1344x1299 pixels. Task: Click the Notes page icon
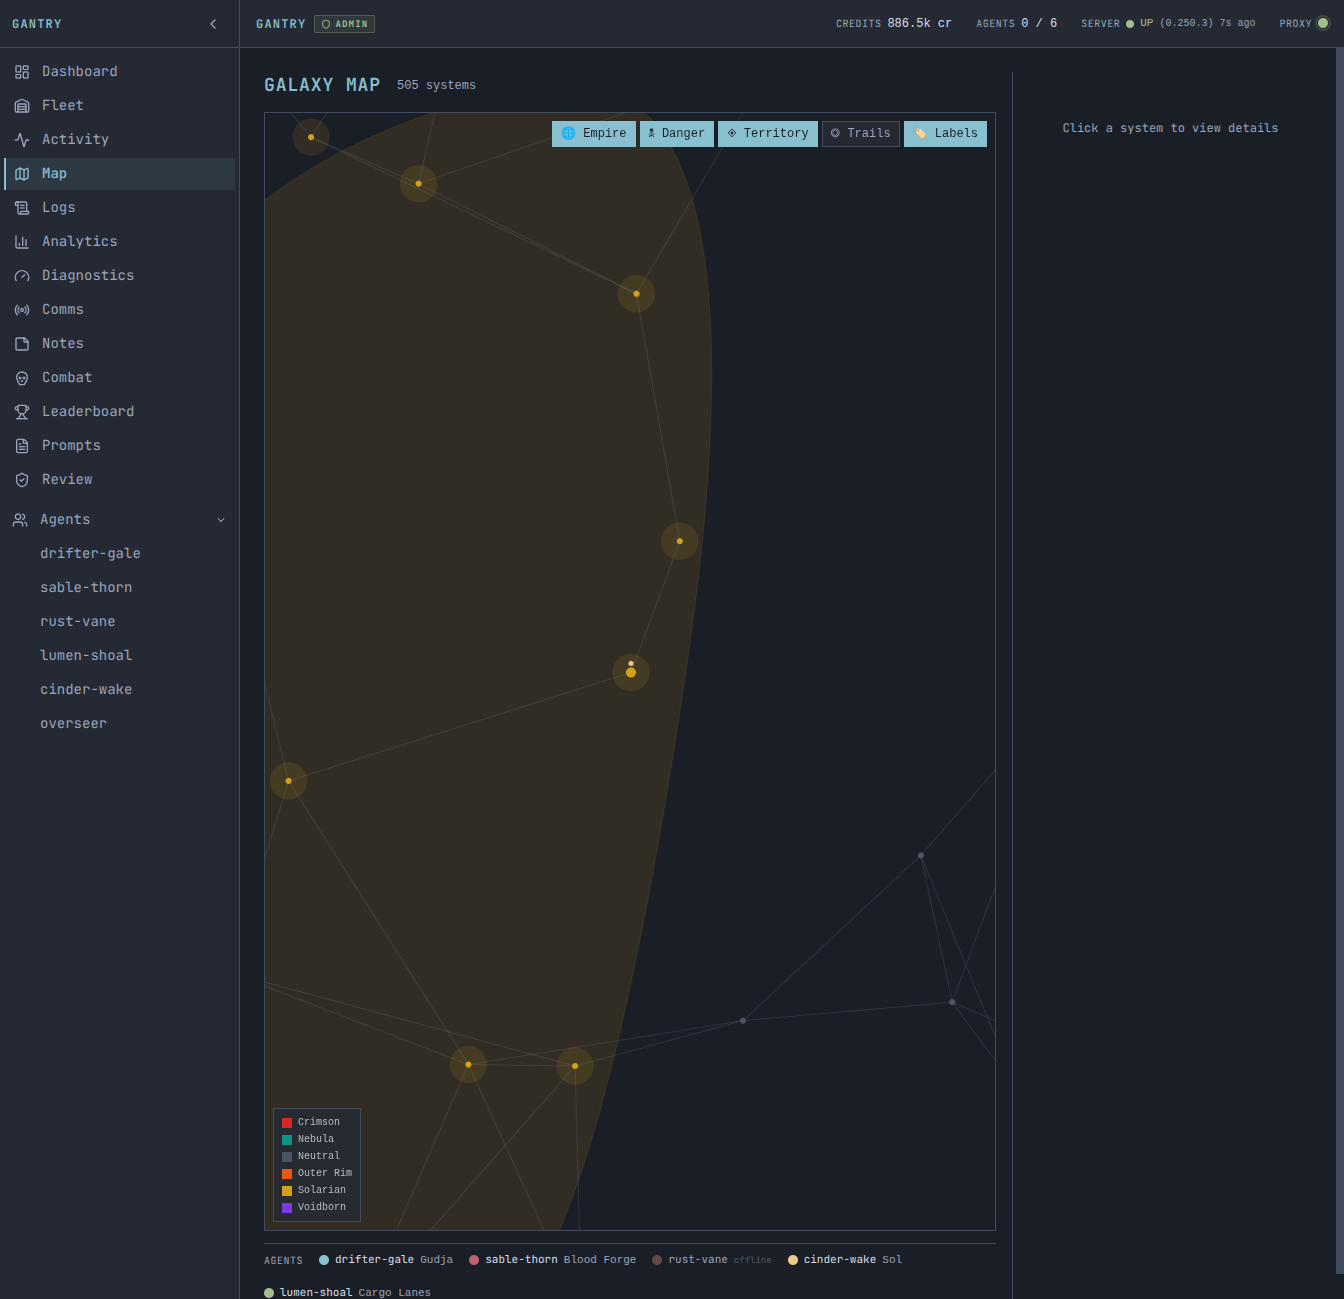point(22,344)
